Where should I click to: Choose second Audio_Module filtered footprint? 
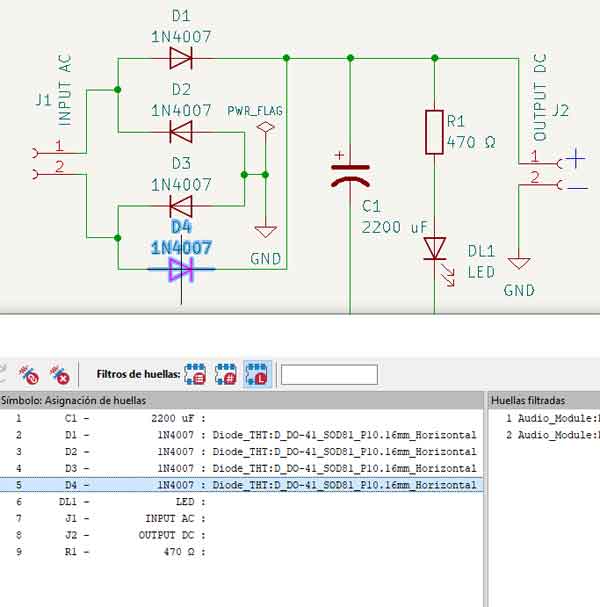(x=550, y=435)
